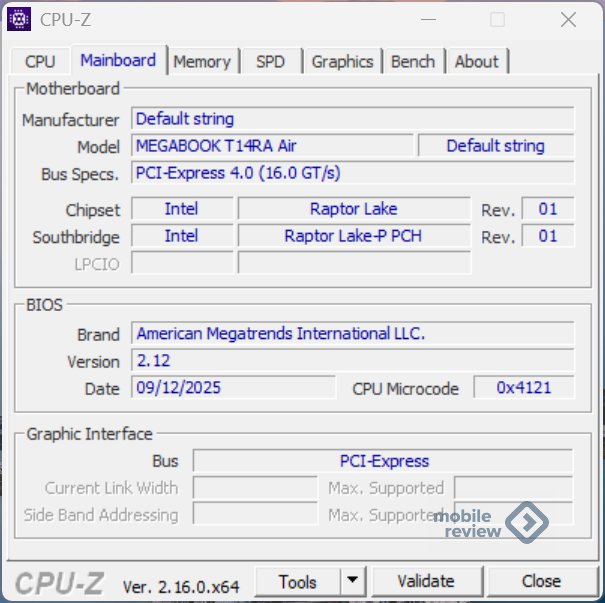
Task: Go to the Graphics tab
Action: click(342, 62)
